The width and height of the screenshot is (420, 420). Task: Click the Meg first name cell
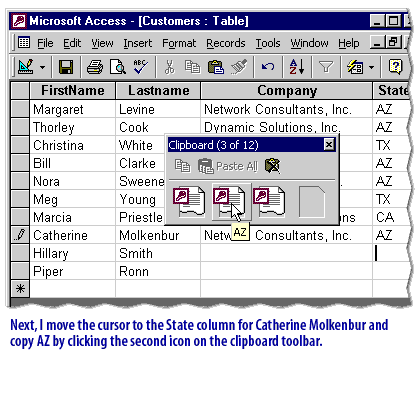pyautogui.click(x=73, y=199)
